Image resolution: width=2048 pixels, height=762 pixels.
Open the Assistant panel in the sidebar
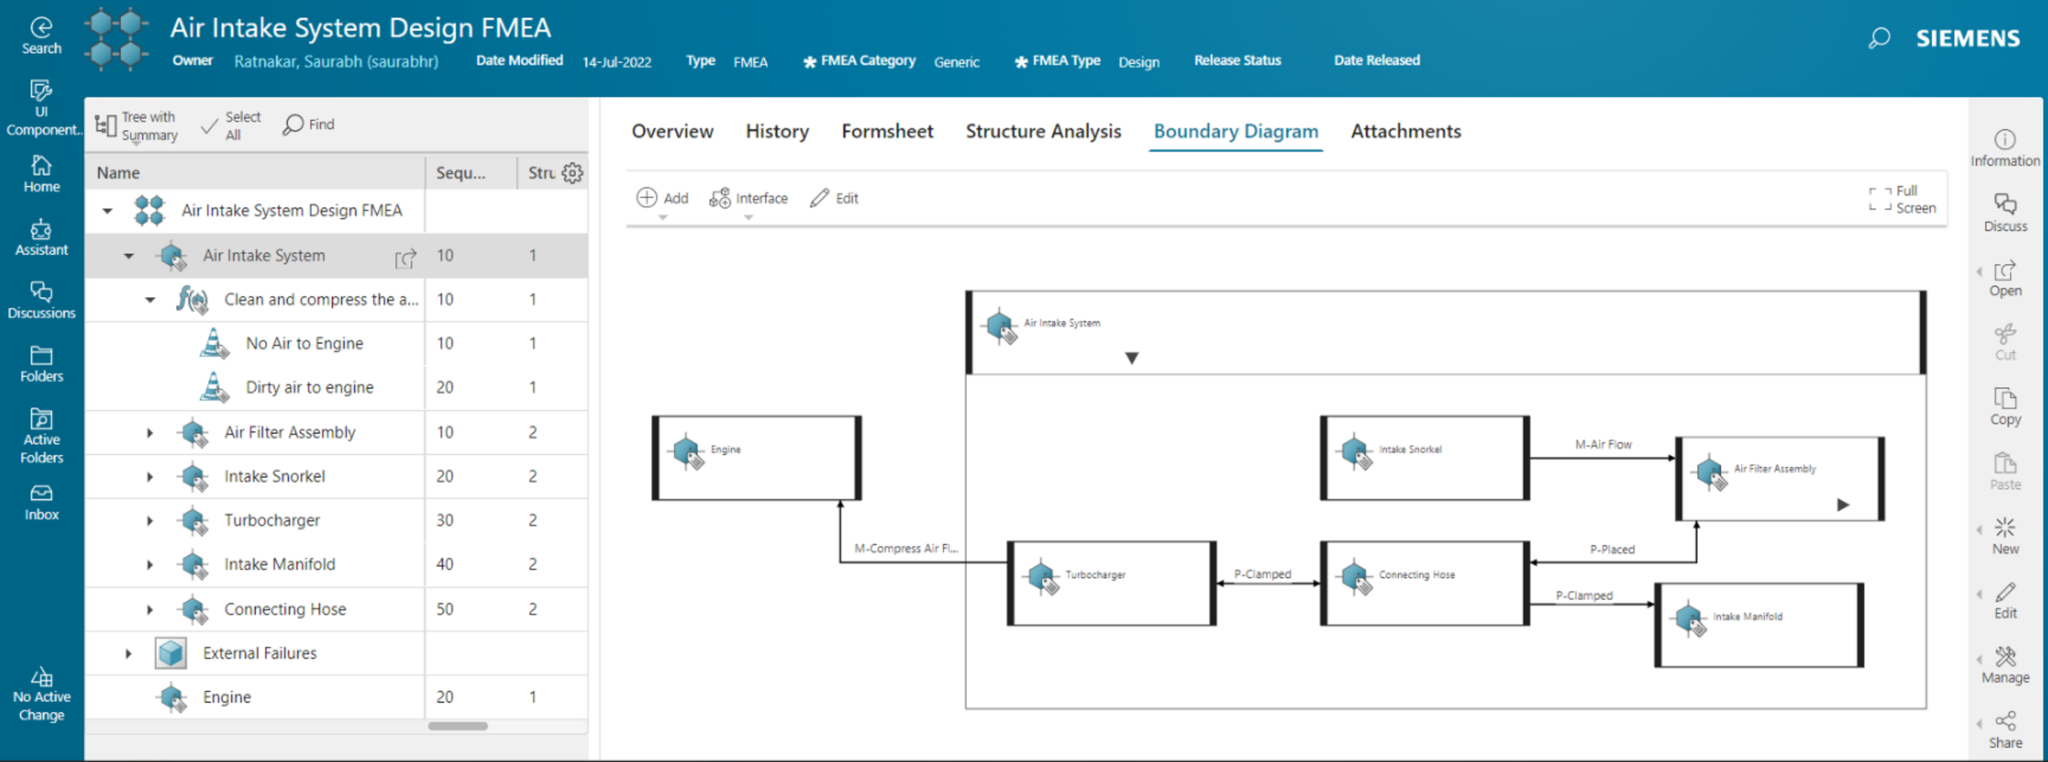pyautogui.click(x=41, y=238)
